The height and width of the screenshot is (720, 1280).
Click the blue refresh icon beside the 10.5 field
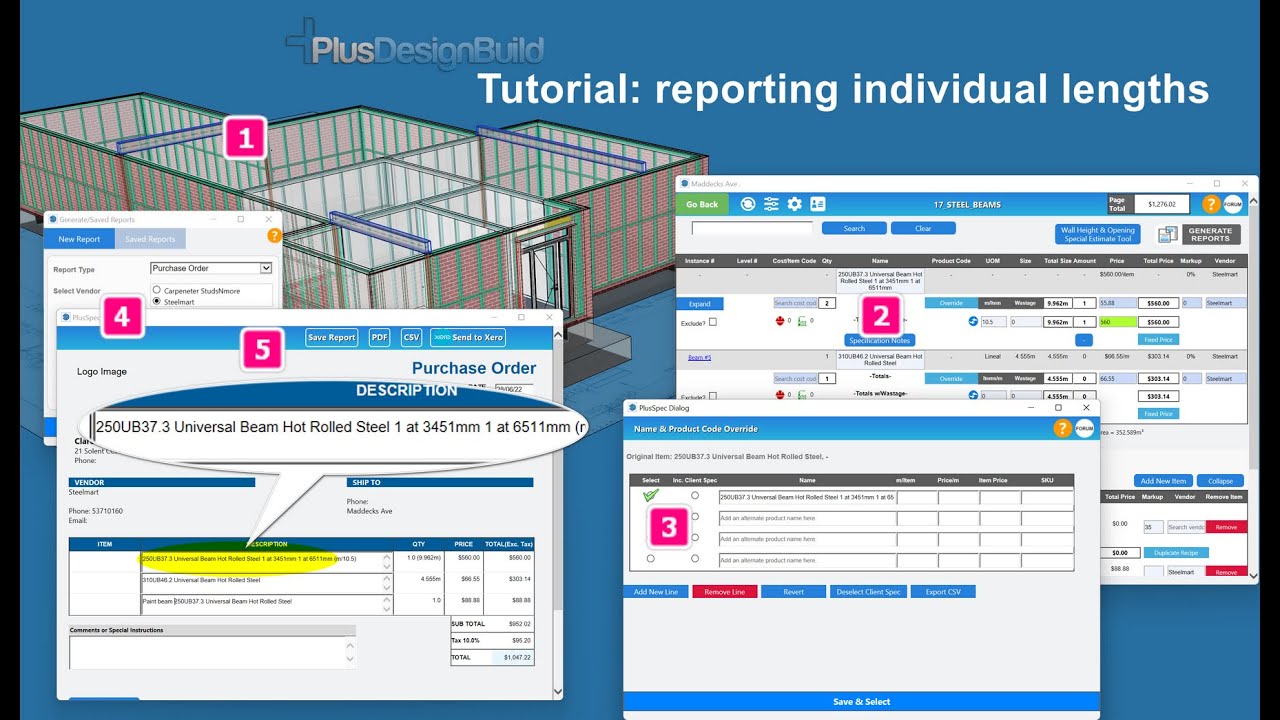(x=972, y=321)
